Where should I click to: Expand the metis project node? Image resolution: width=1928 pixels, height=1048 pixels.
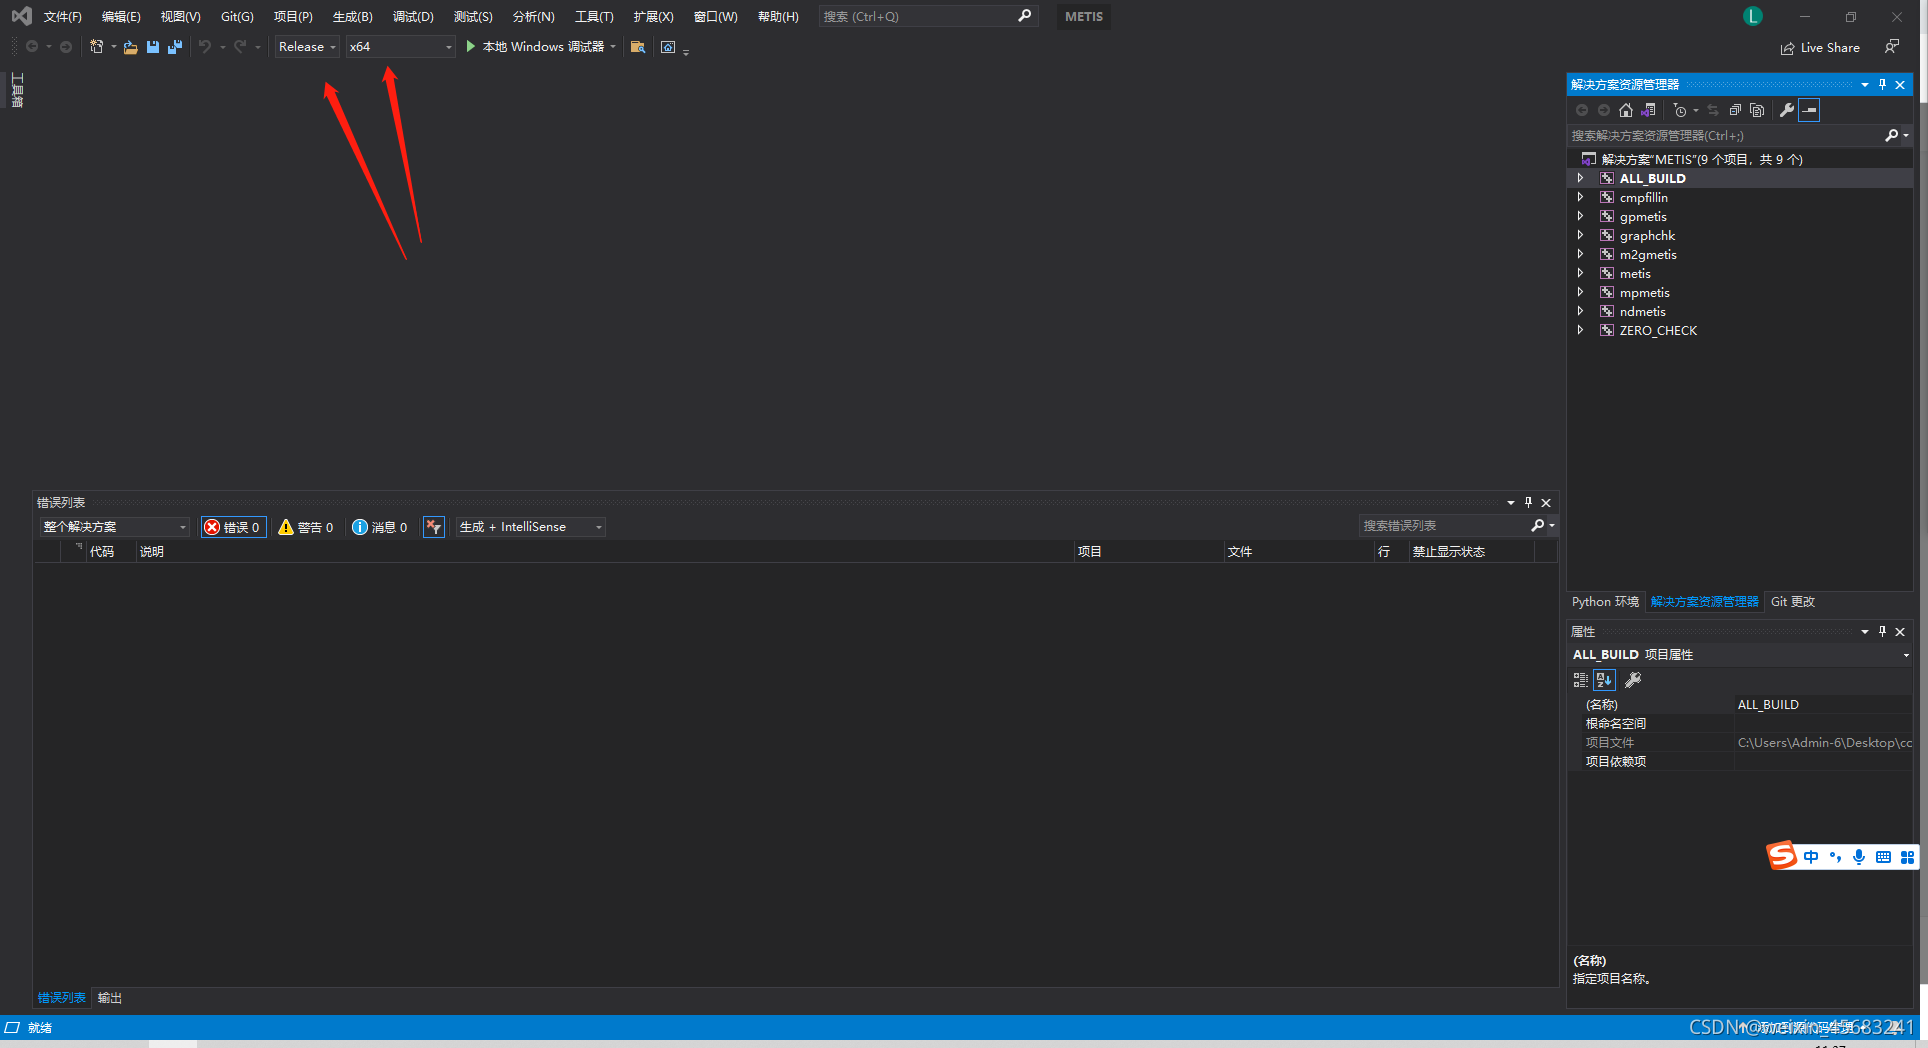1580,273
